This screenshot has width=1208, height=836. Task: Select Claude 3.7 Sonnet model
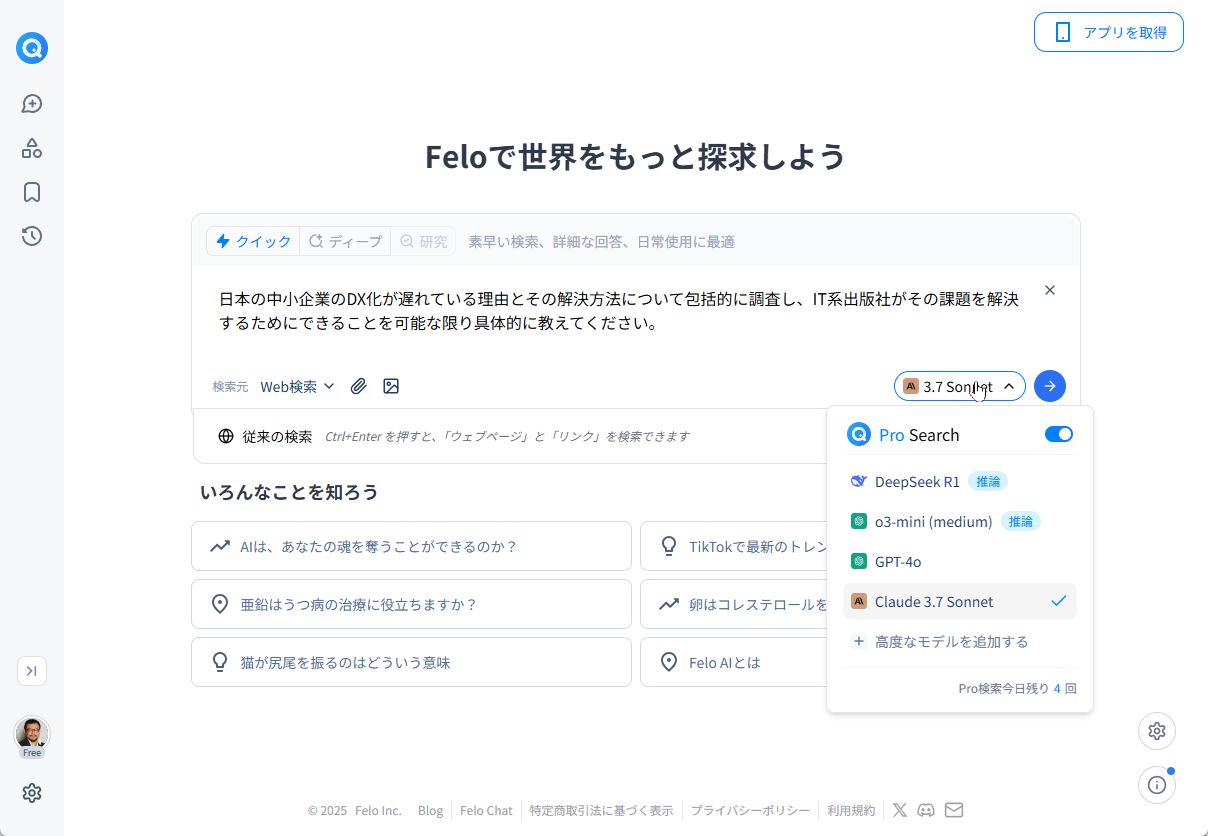click(960, 602)
